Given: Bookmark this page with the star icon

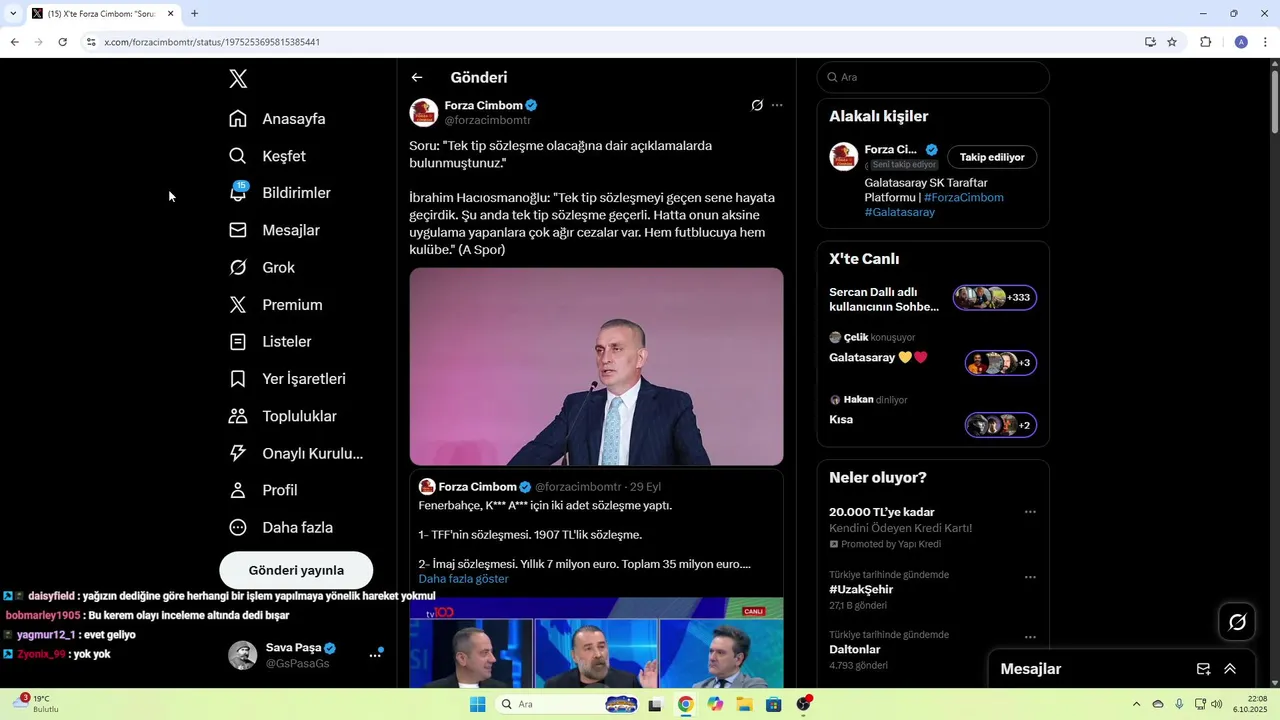Looking at the screenshot, I should coord(1172,42).
